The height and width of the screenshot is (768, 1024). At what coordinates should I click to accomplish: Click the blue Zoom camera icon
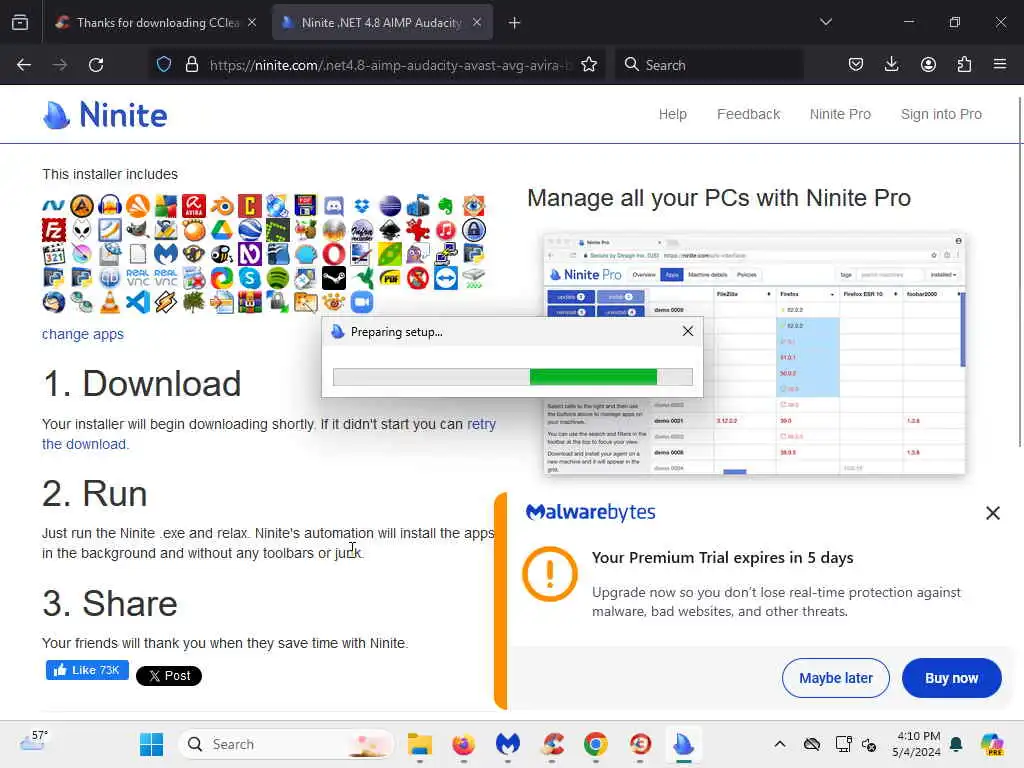point(362,302)
